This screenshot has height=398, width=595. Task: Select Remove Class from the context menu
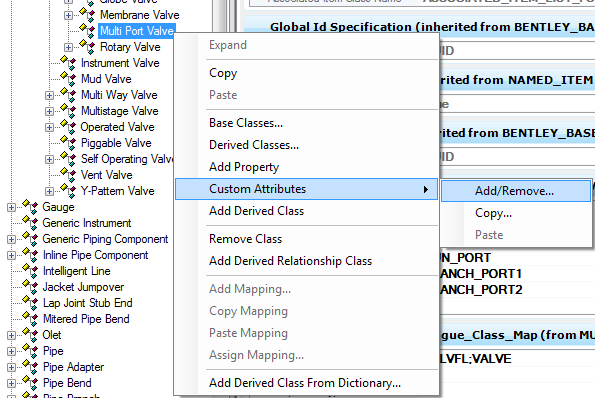(x=246, y=239)
